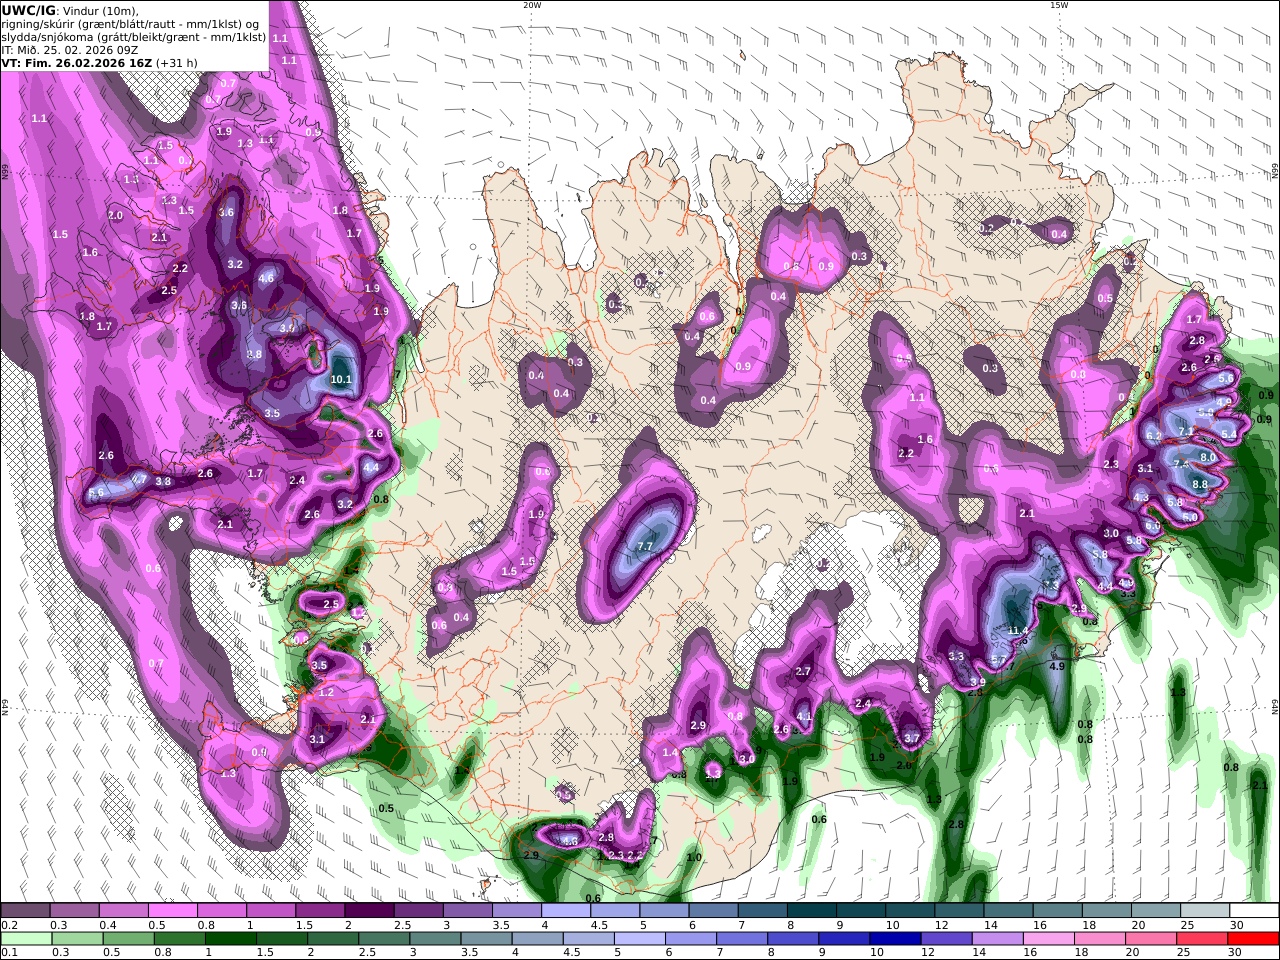Click the violet swatch labeled 12 in lower legend
The height and width of the screenshot is (960, 1280).
point(946,939)
